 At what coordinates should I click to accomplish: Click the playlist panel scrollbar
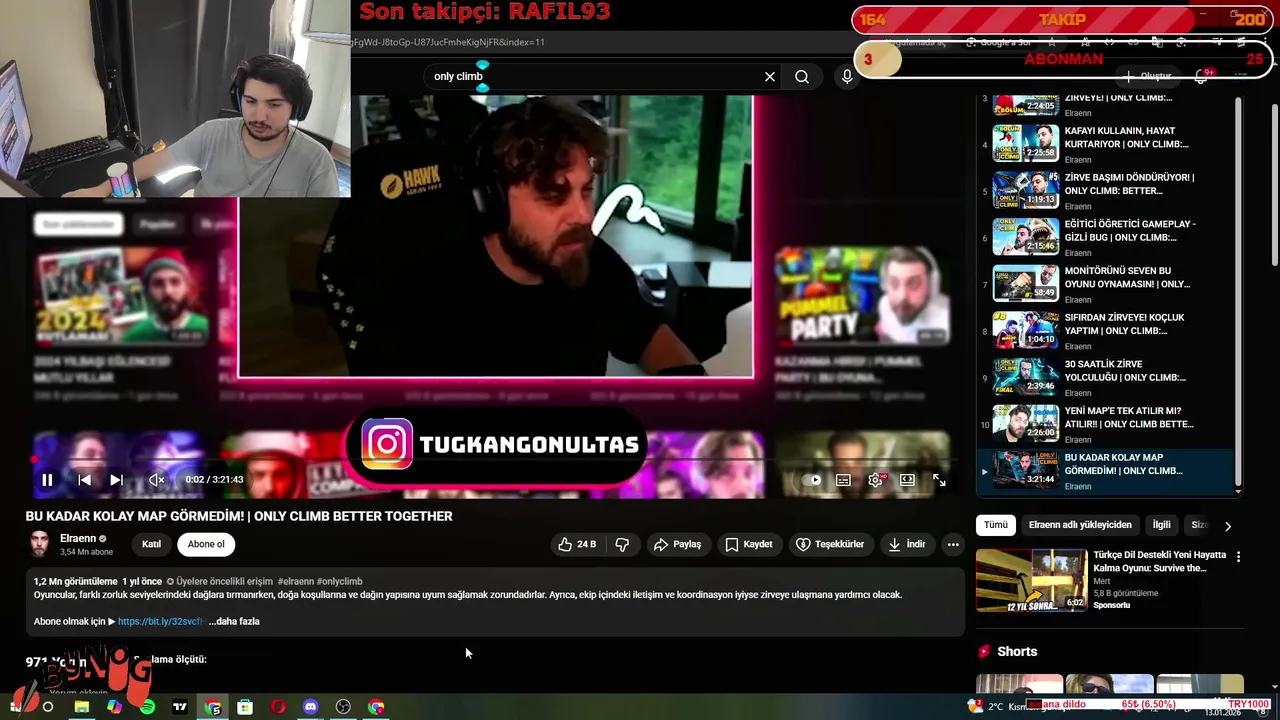pyautogui.click(x=1239, y=290)
